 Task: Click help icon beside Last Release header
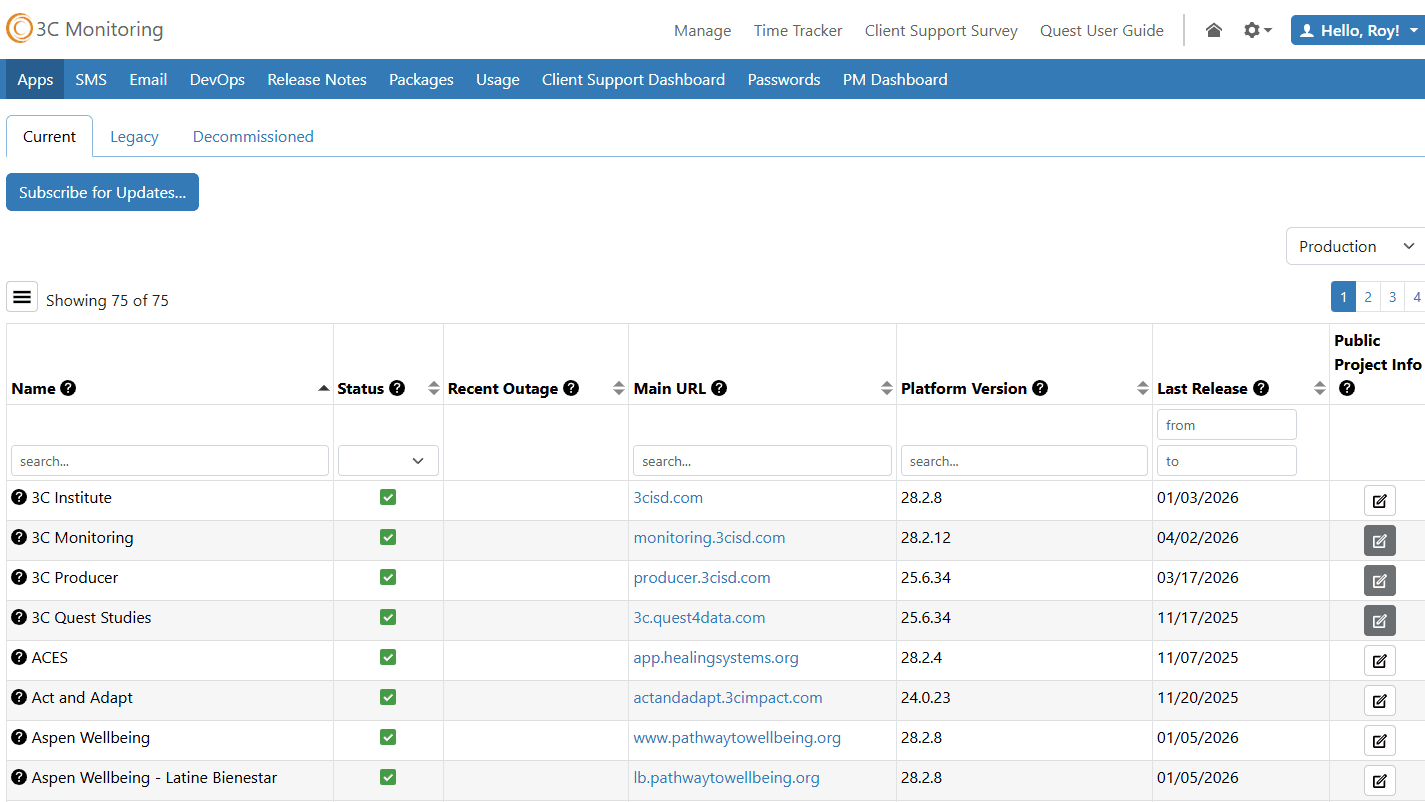1261,388
